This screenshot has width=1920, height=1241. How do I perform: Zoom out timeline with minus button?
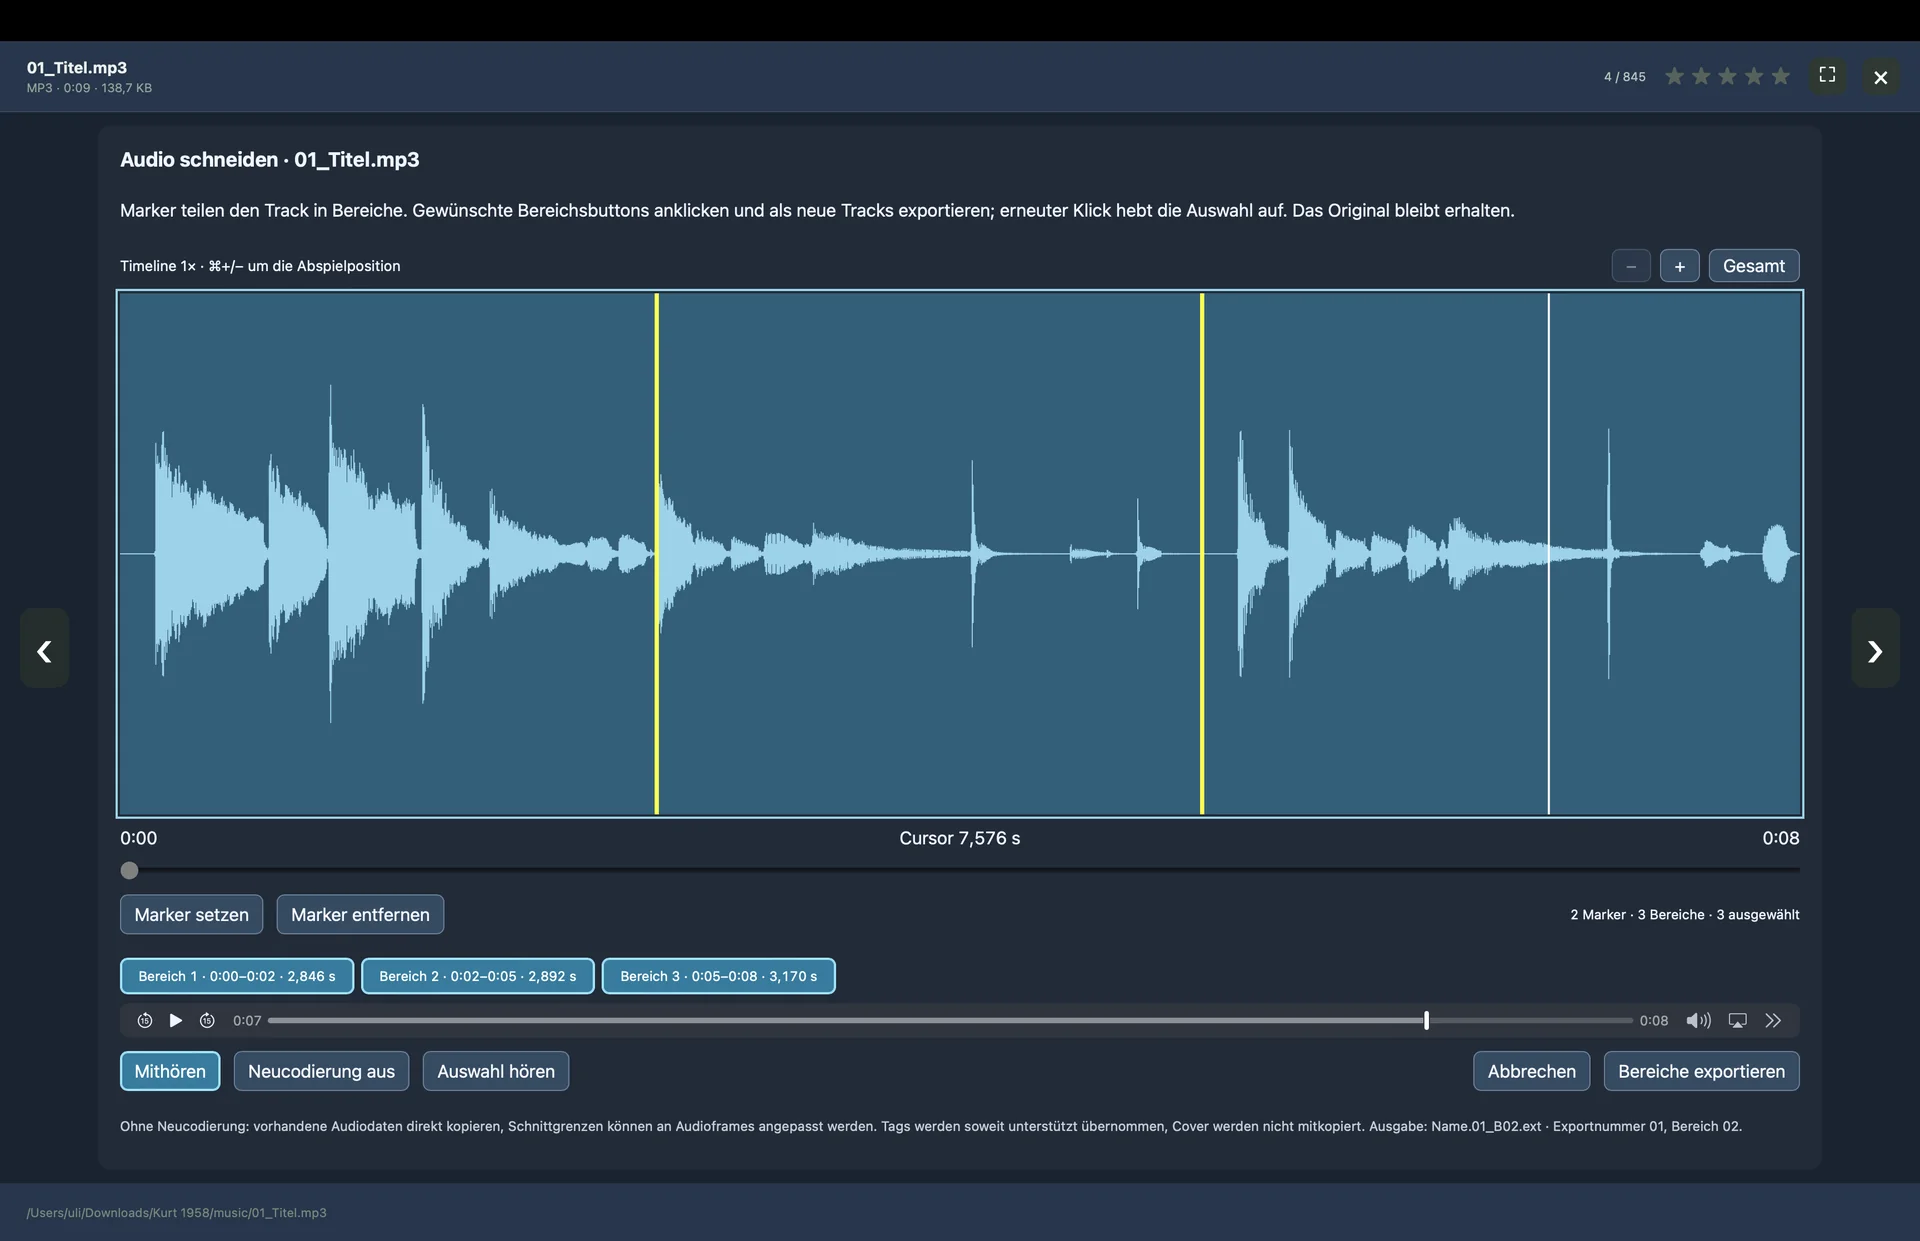(x=1631, y=266)
